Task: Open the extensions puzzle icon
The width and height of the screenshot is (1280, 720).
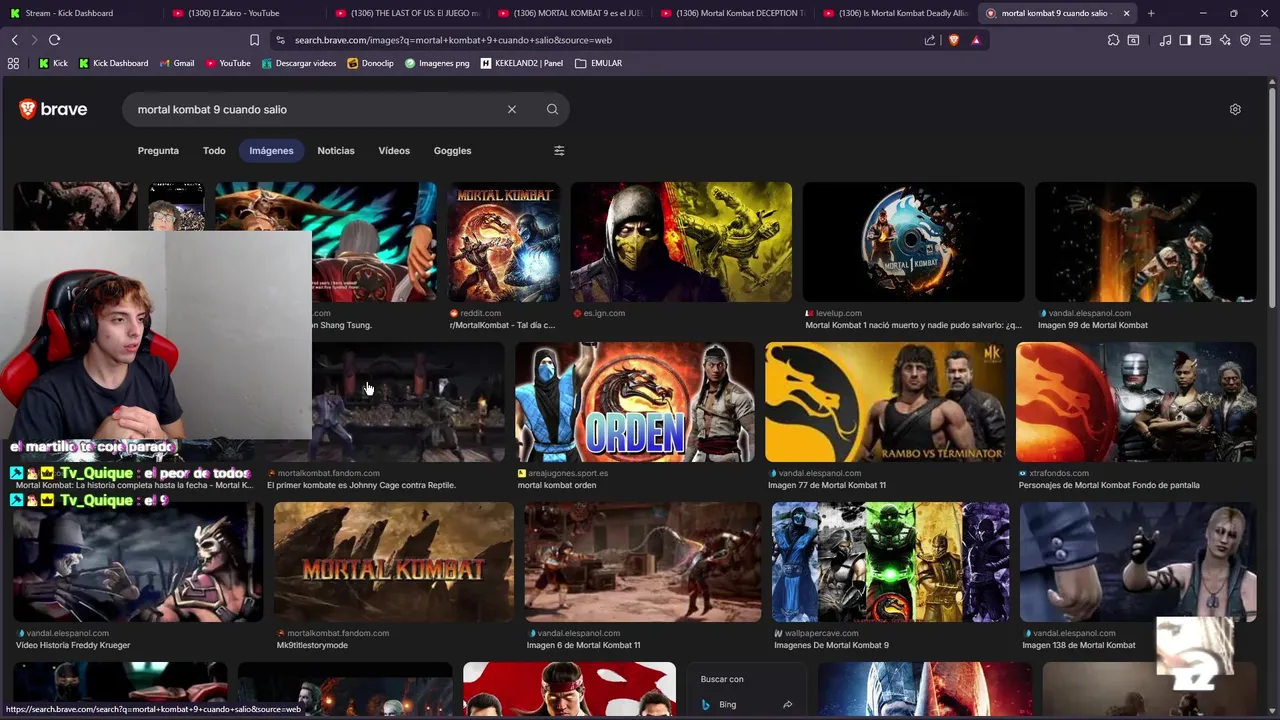Action: (1113, 40)
